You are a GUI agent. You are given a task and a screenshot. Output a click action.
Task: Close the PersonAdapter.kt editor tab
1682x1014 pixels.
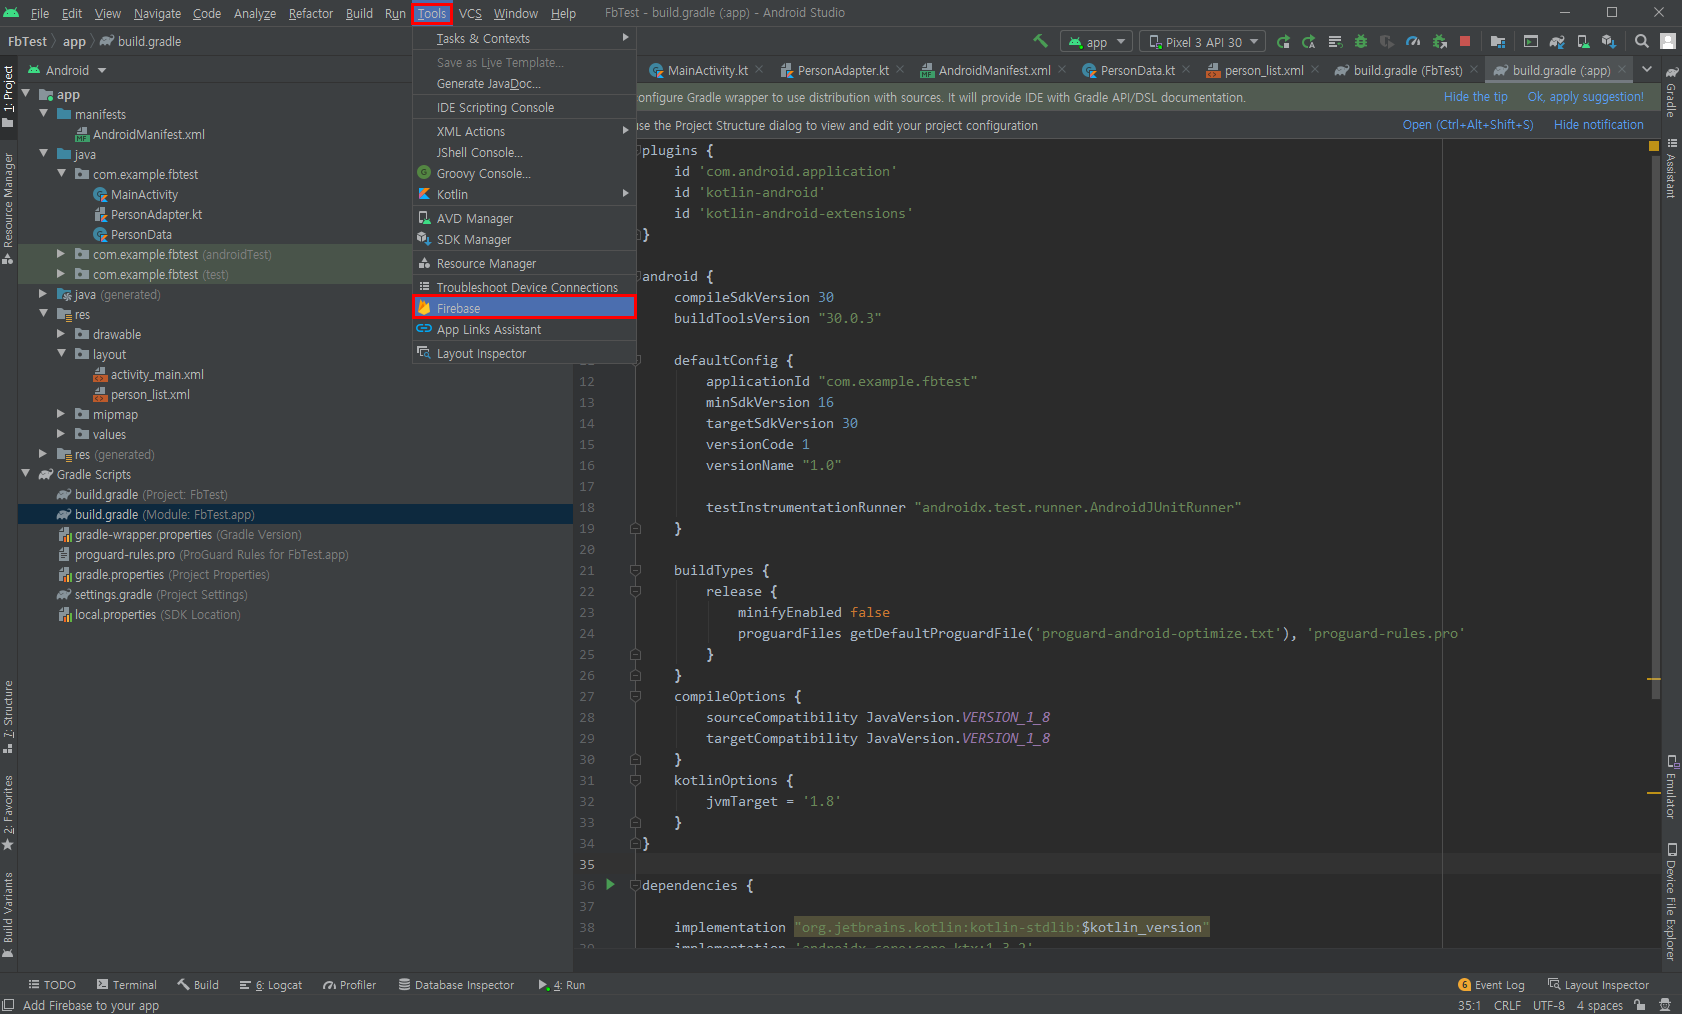pyautogui.click(x=900, y=69)
